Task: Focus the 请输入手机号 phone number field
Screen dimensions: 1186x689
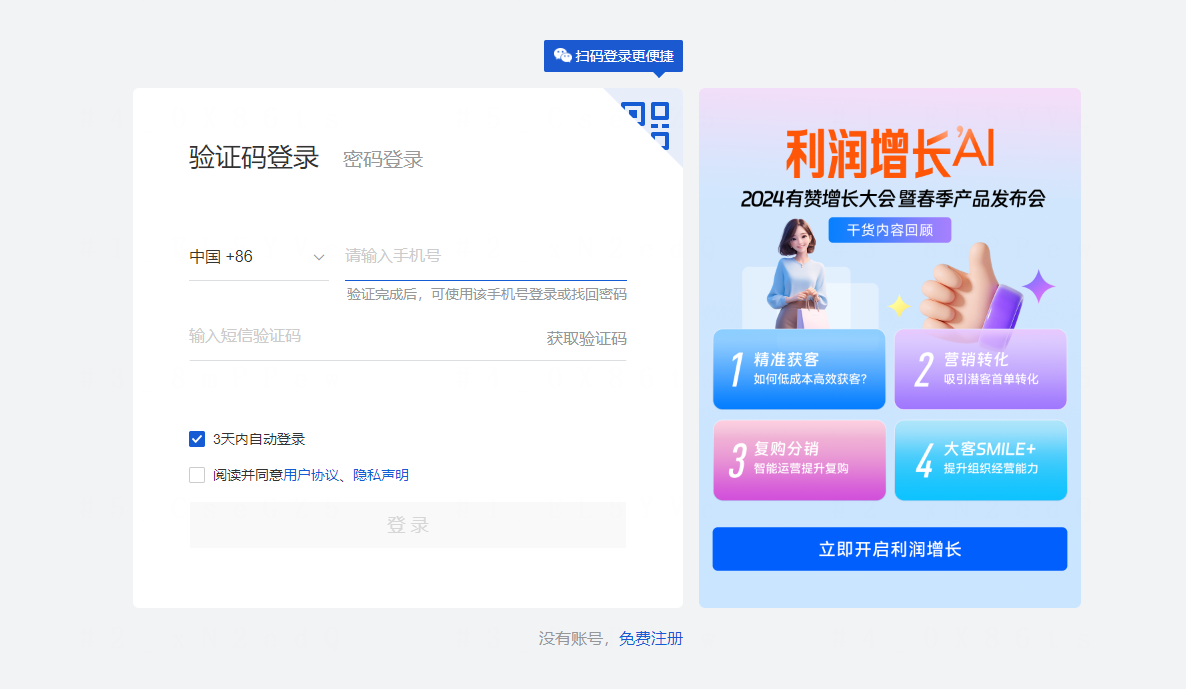Action: tap(486, 256)
